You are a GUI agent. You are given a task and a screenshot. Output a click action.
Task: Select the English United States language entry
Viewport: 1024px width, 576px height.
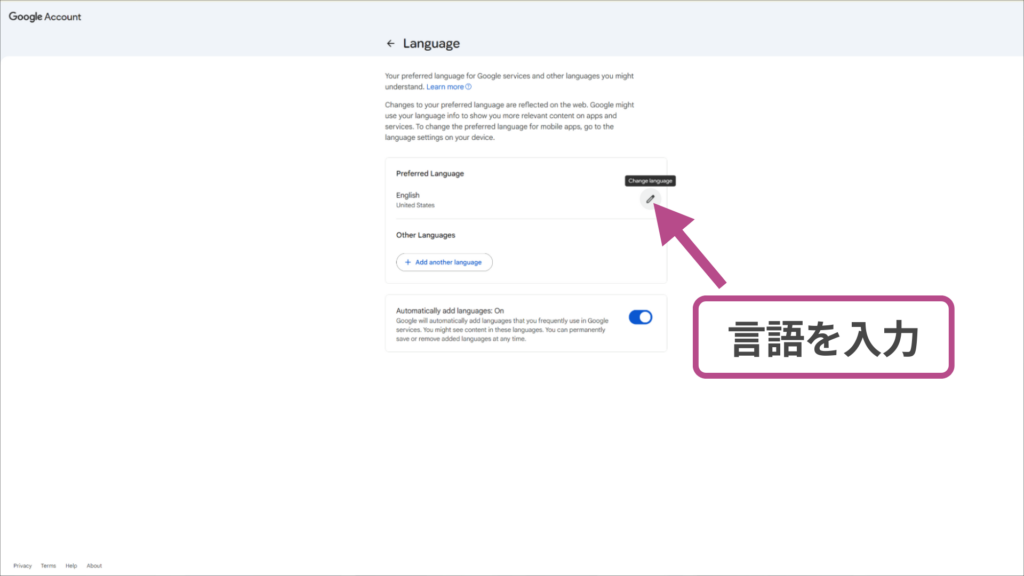coord(415,199)
